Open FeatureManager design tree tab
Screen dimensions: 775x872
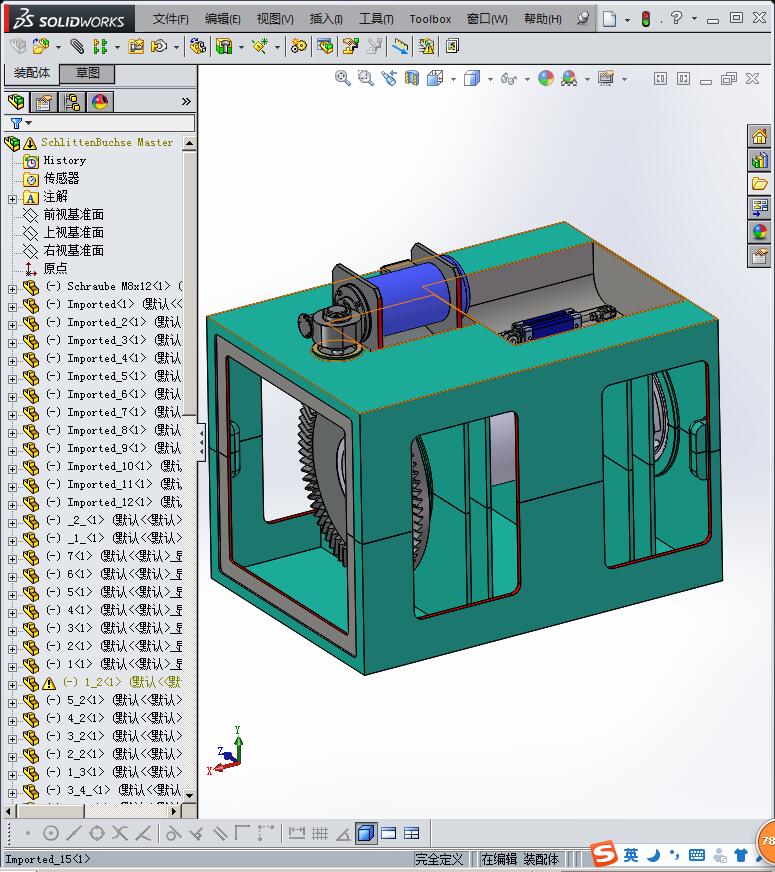coord(17,102)
